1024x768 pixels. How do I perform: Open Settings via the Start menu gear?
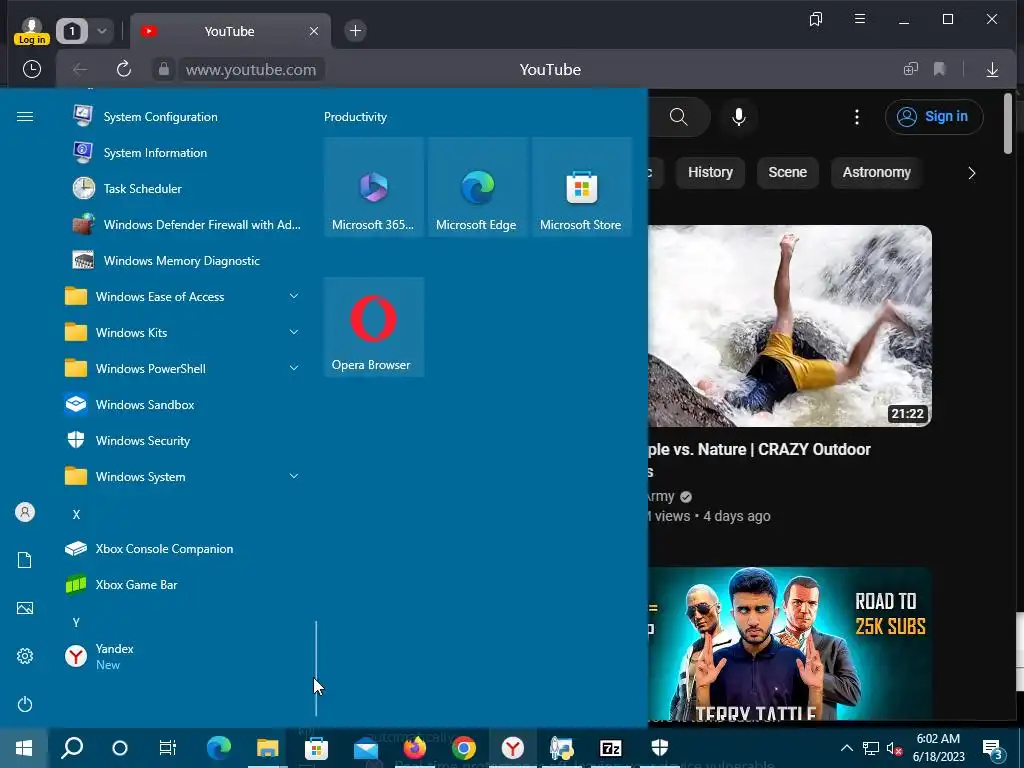pos(25,656)
